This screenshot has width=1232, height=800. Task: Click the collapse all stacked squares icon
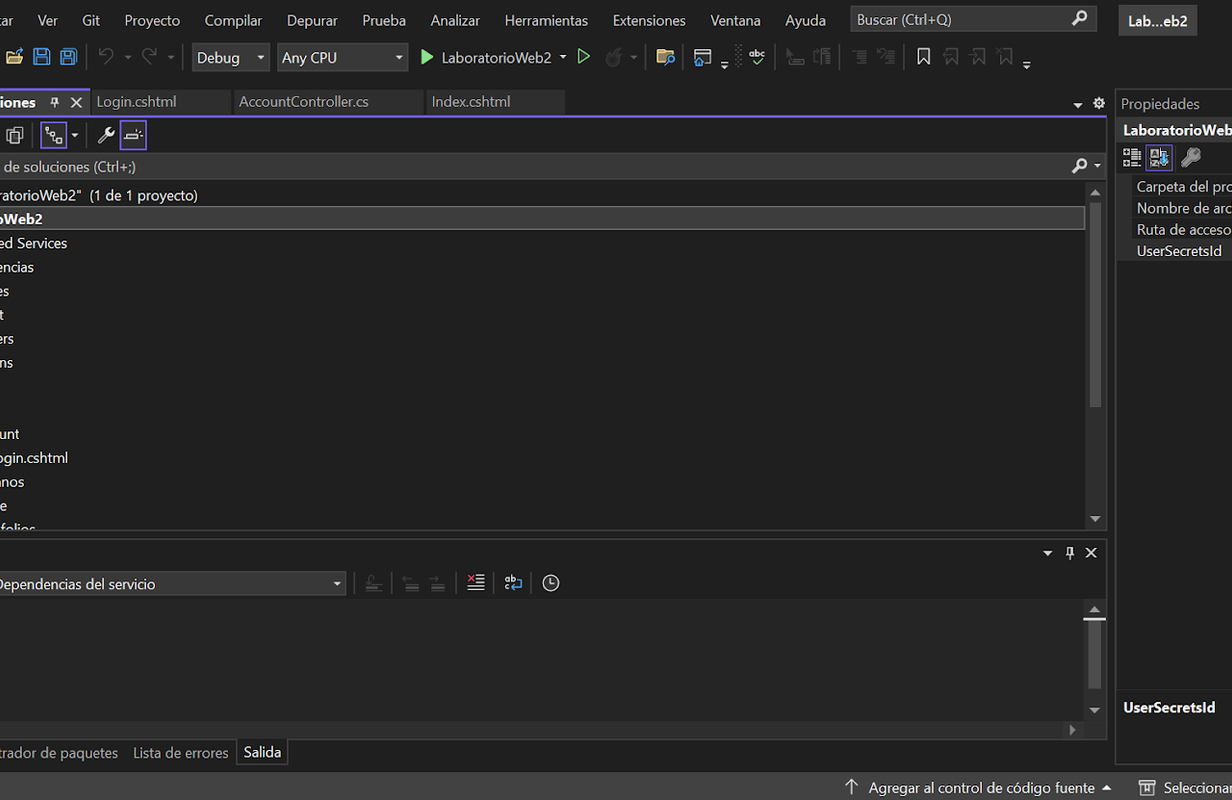click(x=15, y=135)
